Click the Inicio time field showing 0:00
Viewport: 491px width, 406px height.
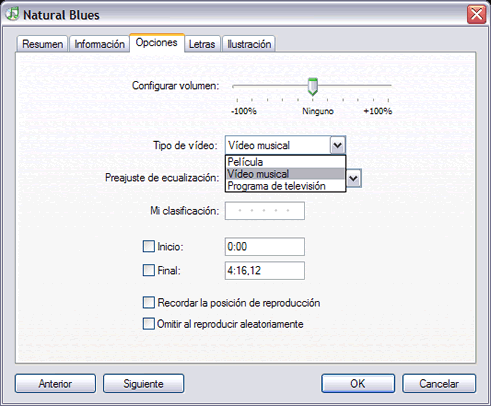pos(265,247)
